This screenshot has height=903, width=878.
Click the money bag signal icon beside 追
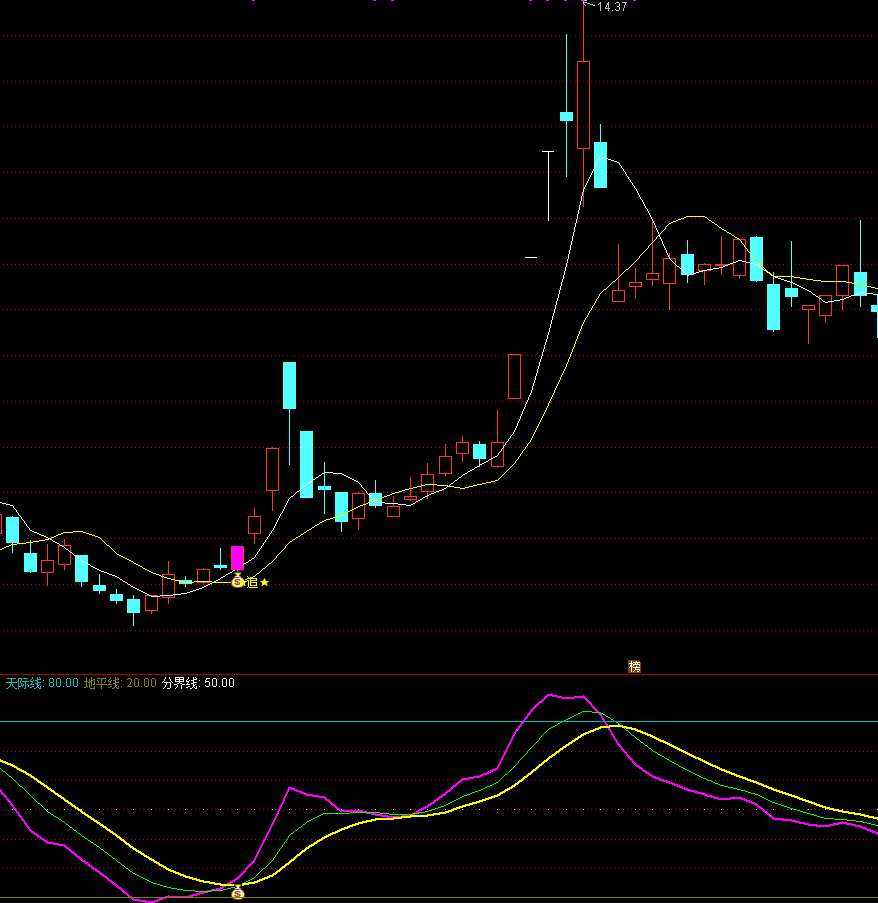click(x=238, y=581)
